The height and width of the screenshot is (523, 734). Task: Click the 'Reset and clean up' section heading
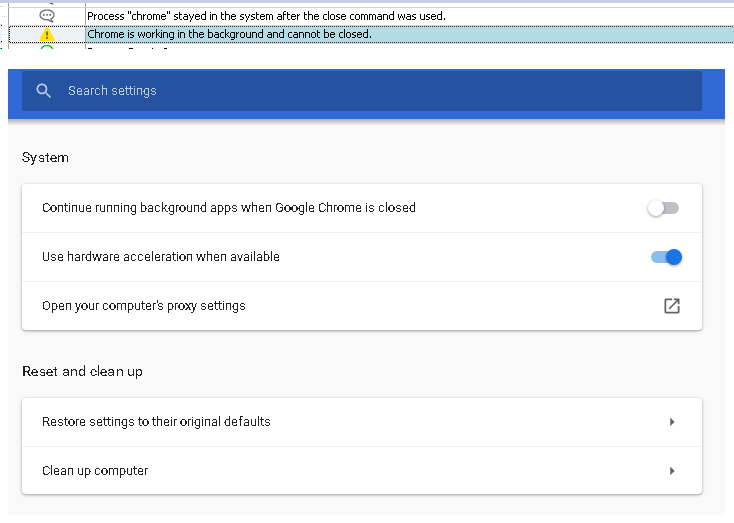point(82,372)
